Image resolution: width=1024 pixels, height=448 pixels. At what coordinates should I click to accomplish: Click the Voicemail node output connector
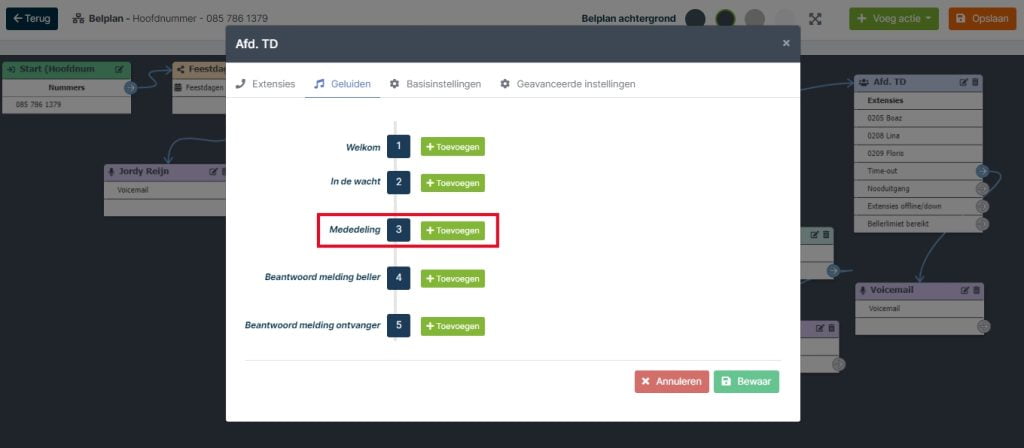(984, 326)
